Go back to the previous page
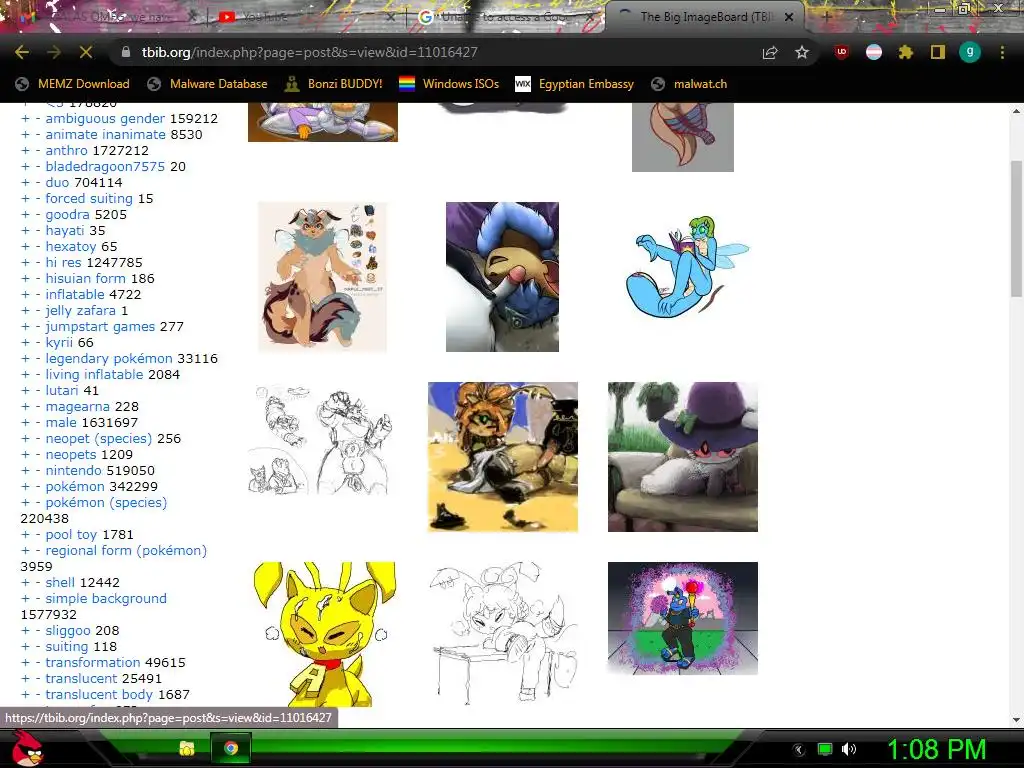 22,52
